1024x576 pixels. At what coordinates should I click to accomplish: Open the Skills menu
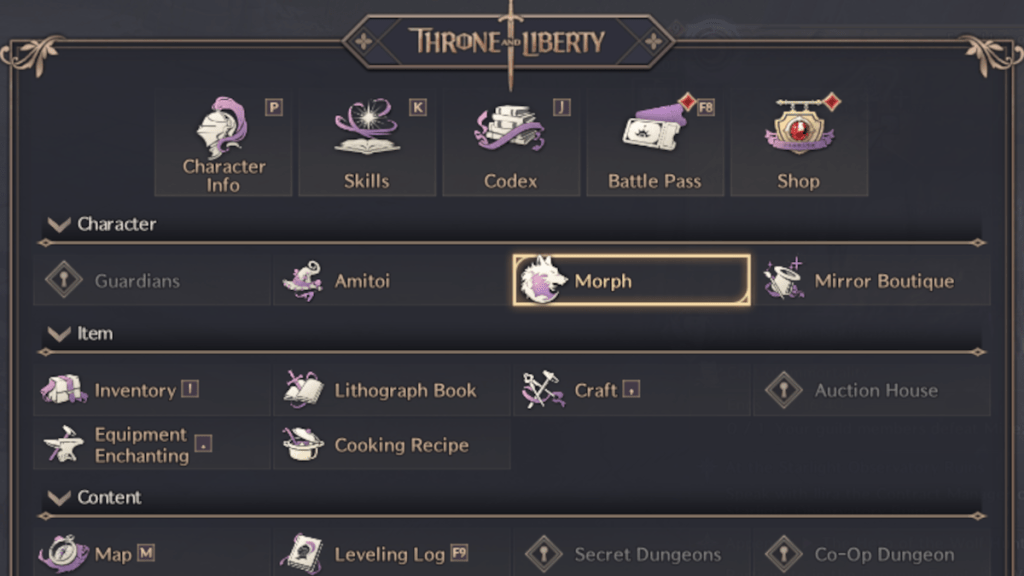(x=367, y=140)
